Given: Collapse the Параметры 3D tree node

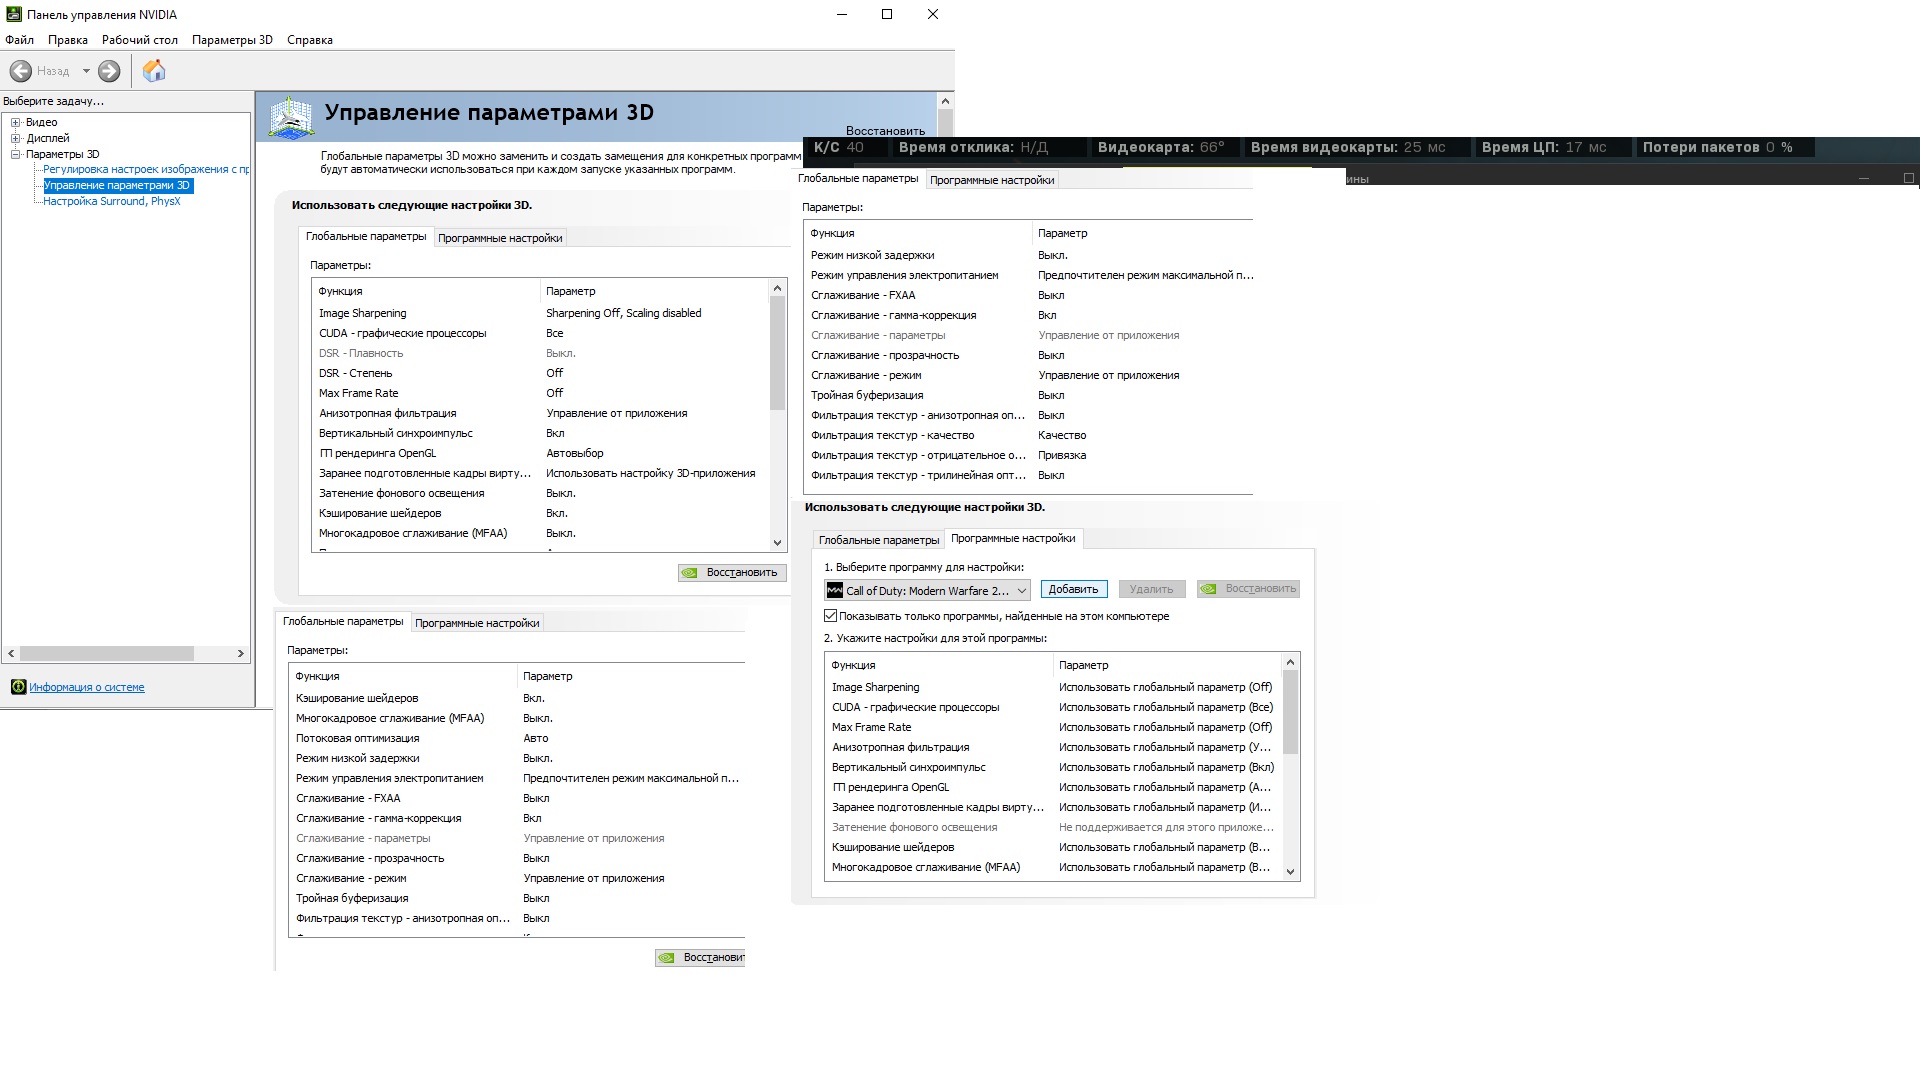Looking at the screenshot, I should tap(16, 154).
